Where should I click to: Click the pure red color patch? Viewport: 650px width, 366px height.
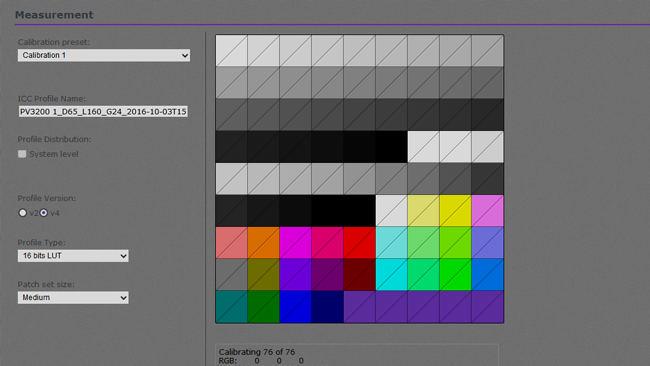pyautogui.click(x=359, y=243)
